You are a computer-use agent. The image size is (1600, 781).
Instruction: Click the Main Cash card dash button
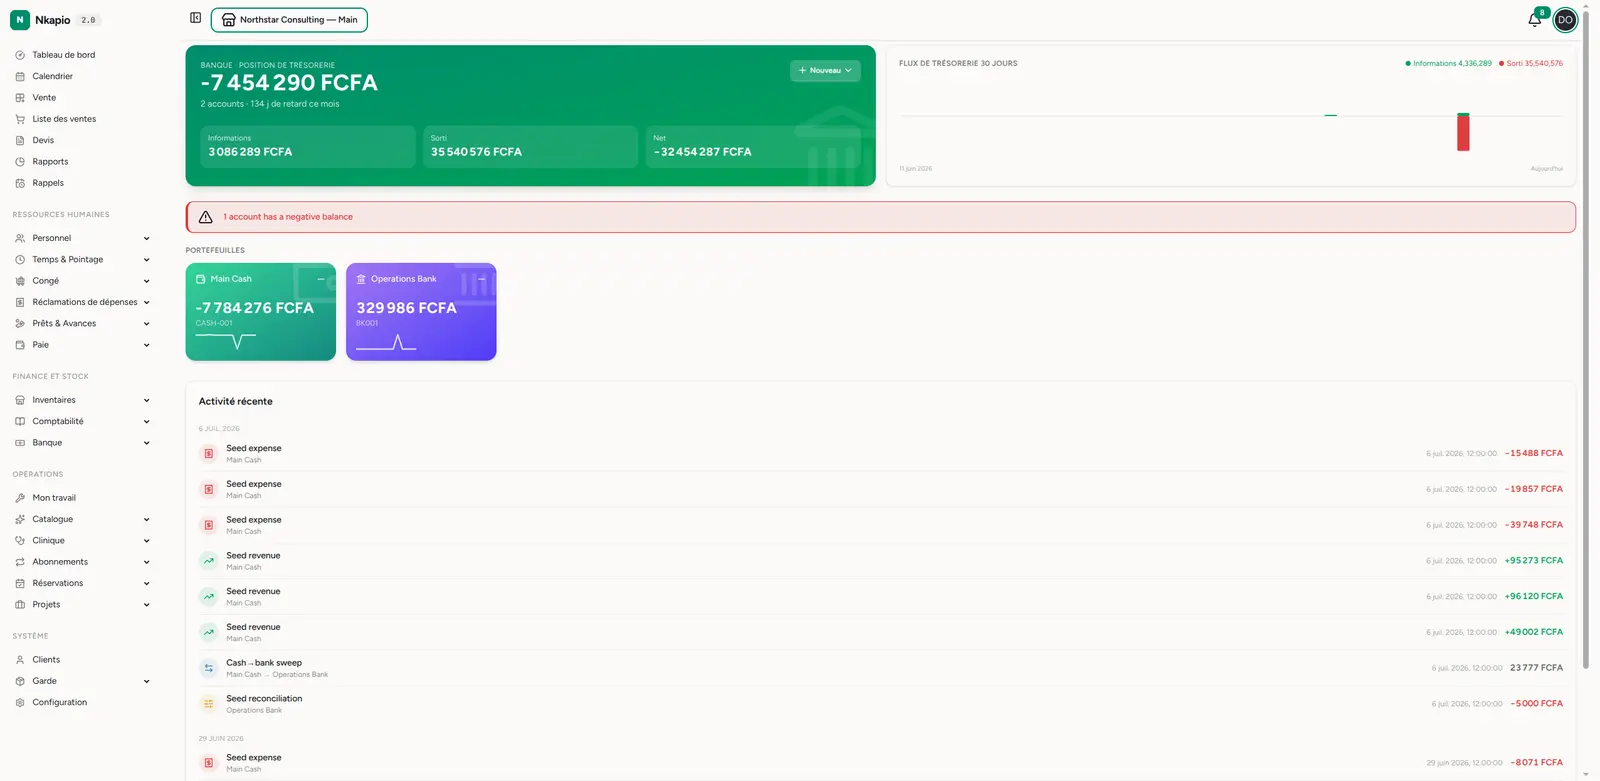click(321, 279)
